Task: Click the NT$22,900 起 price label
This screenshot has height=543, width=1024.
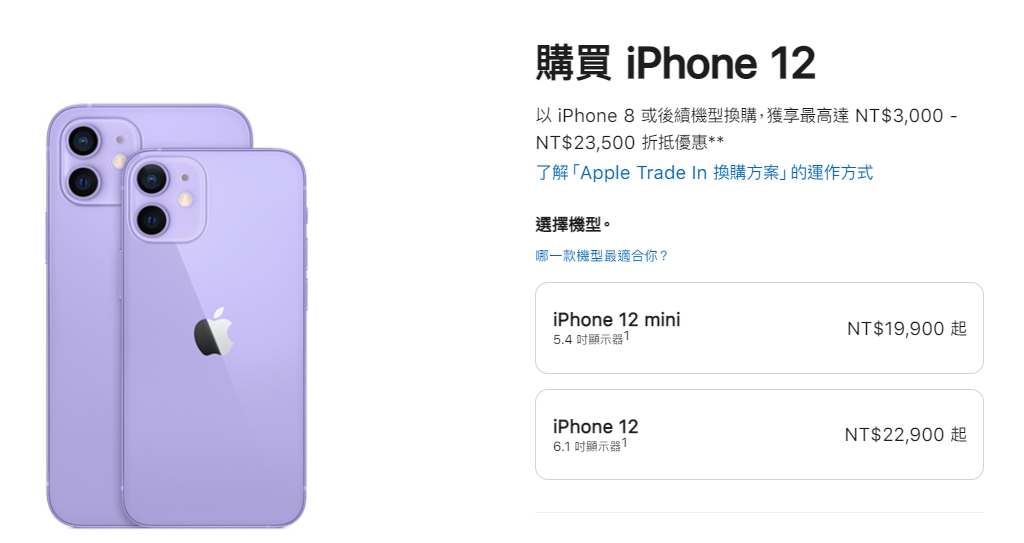Action: click(905, 435)
